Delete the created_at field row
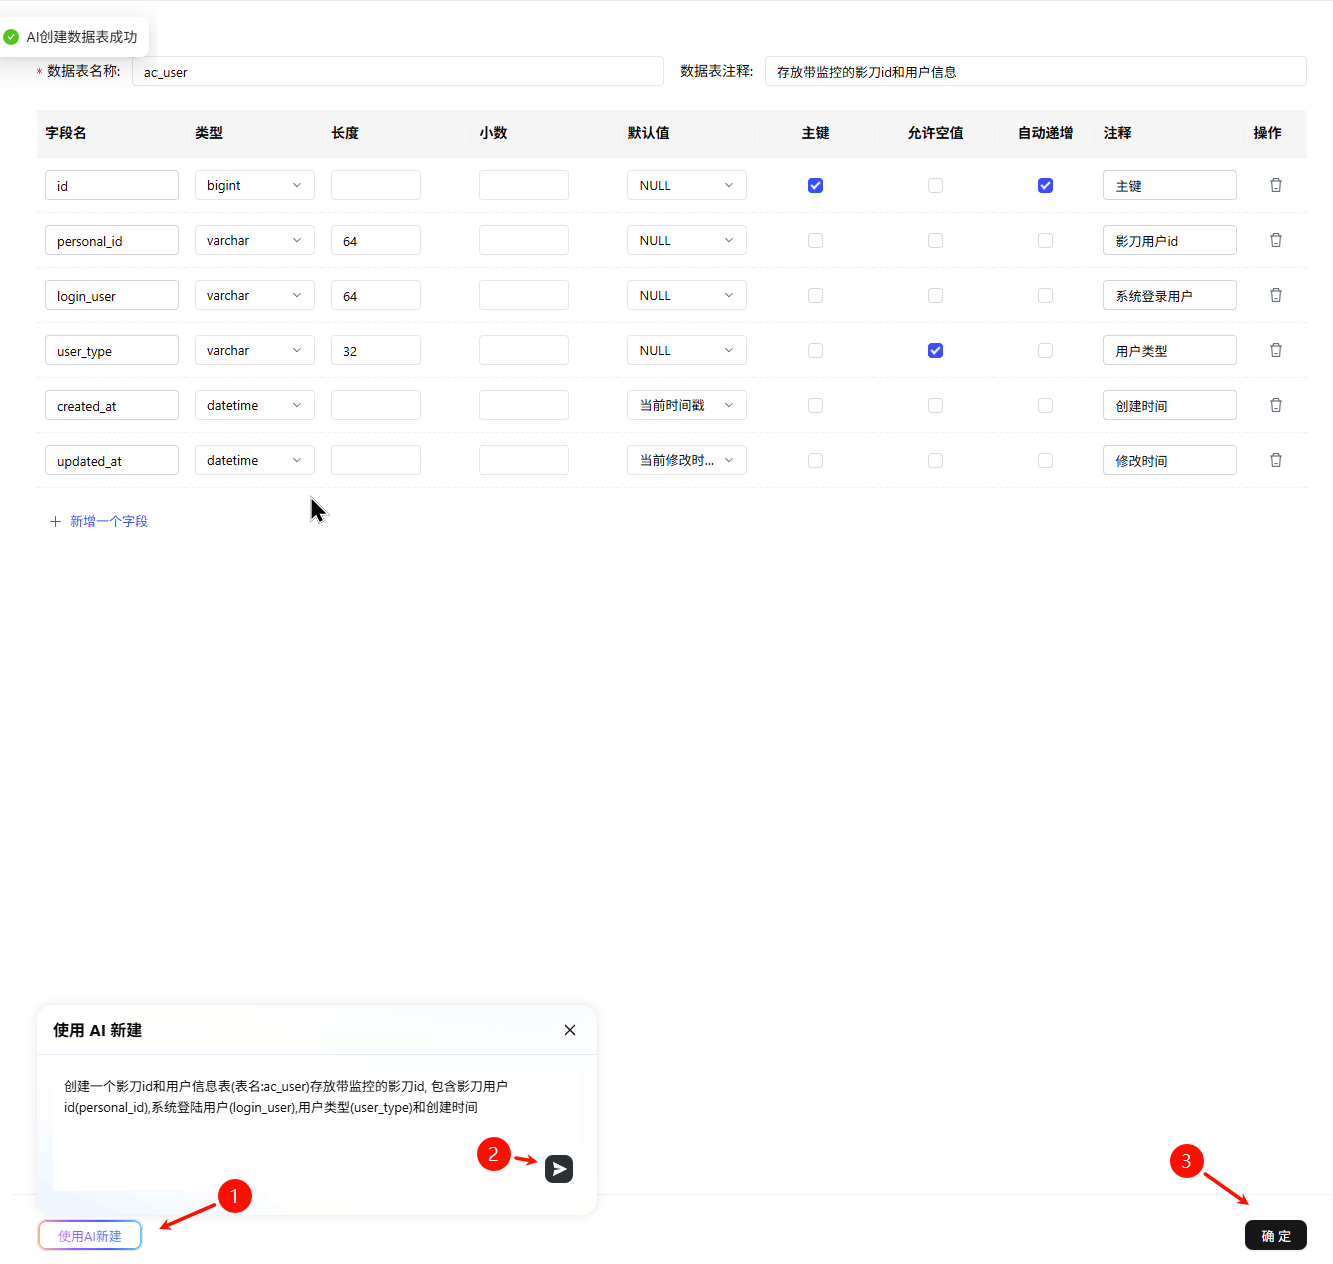The image size is (1333, 1264). click(x=1276, y=405)
